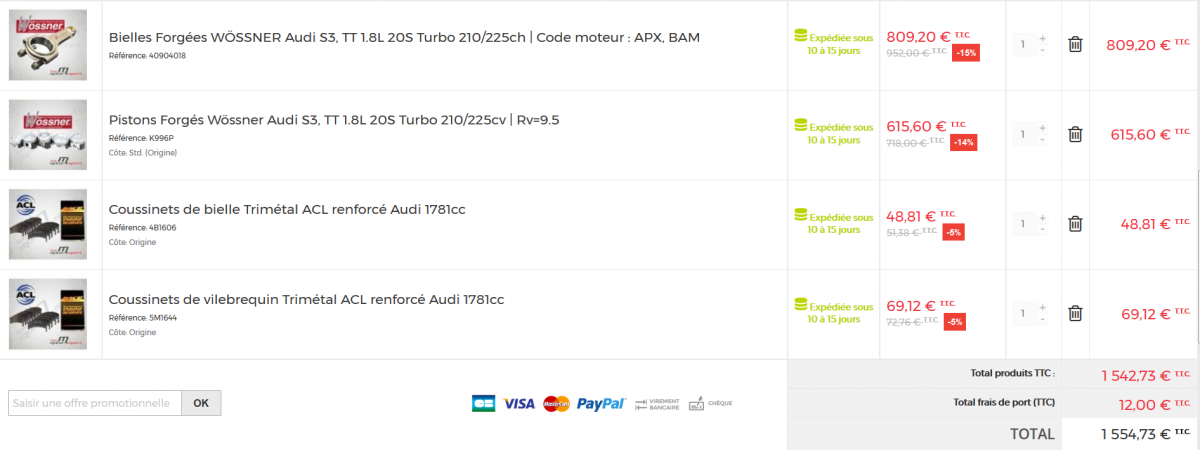Screen dimensions: 1200x450
Task: Remove Pistons Forgés Wössner with trash icon
Action: (x=1075, y=134)
